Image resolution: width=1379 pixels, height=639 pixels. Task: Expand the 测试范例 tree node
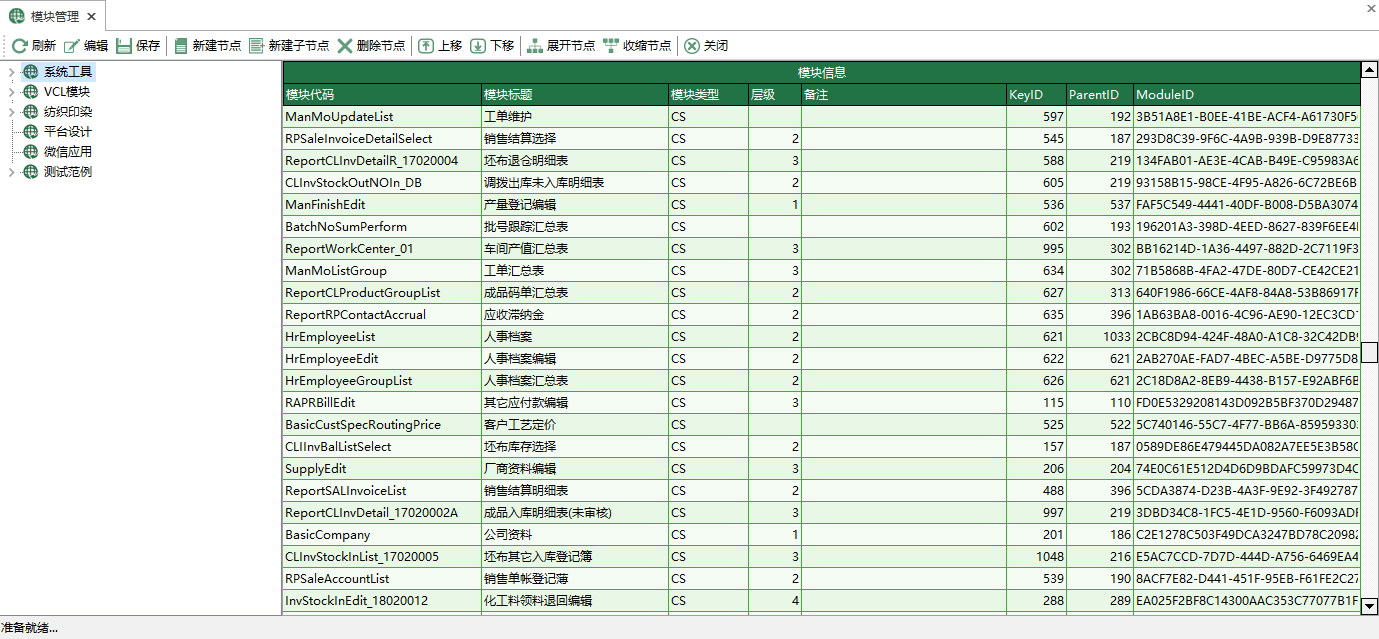pos(11,172)
